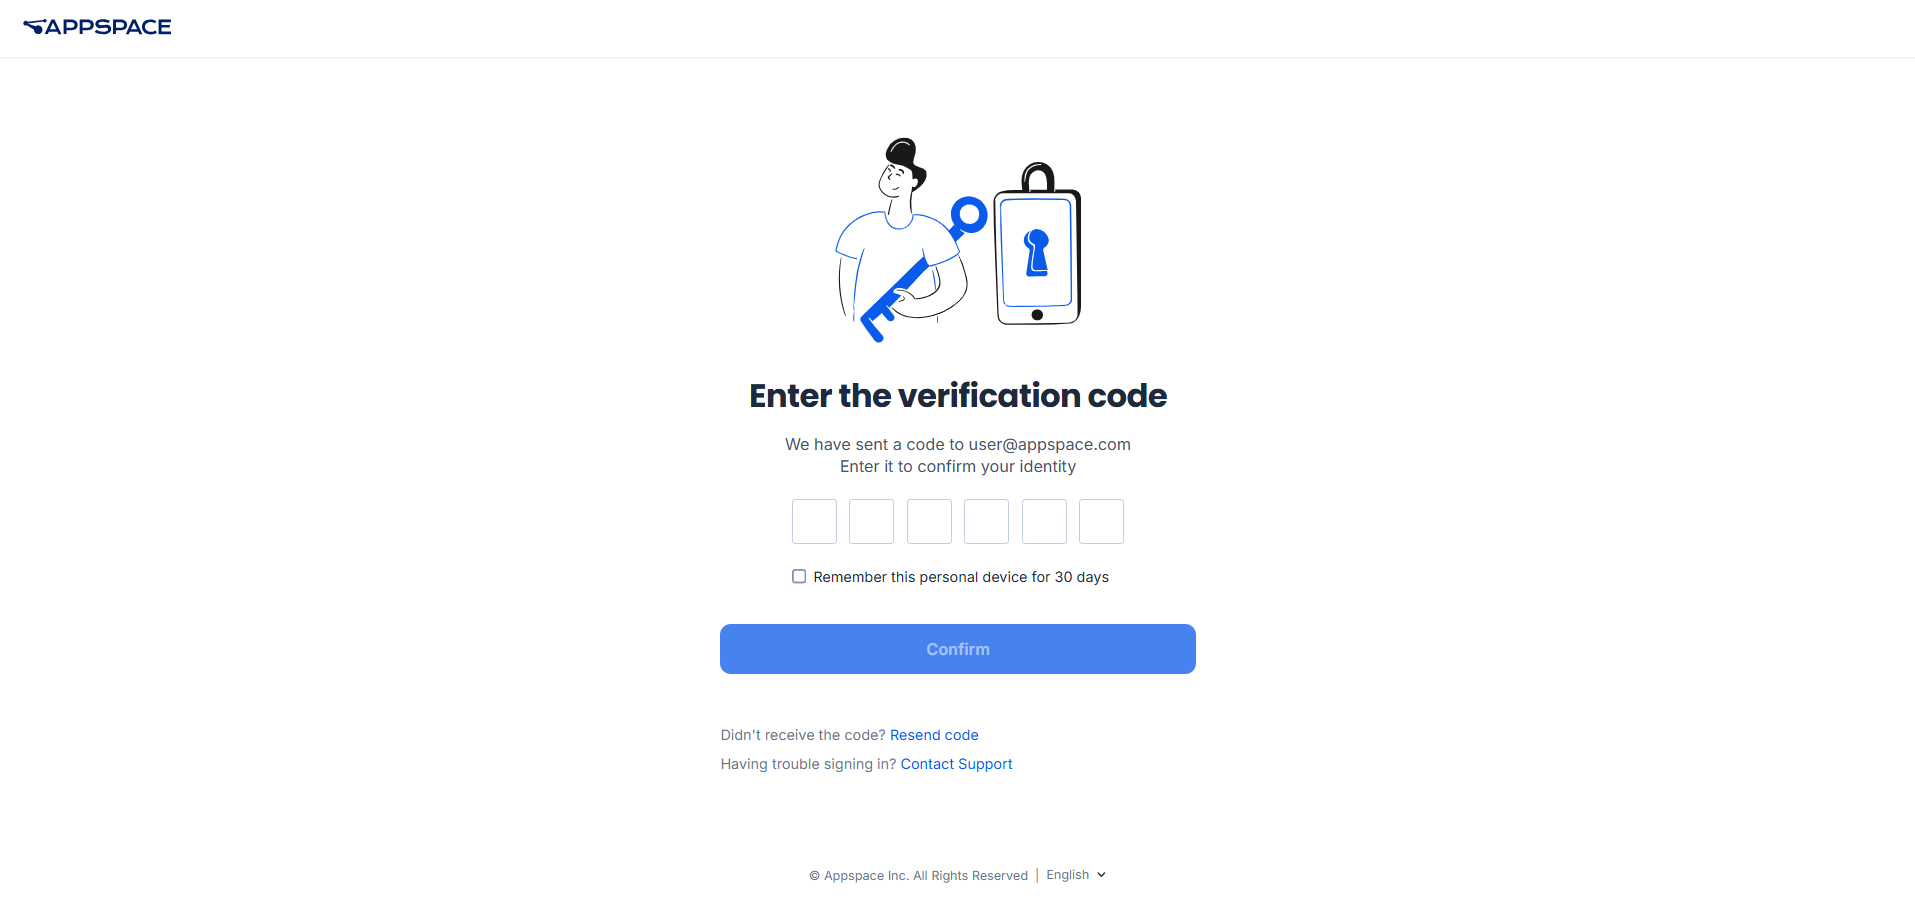Focus the sixth verification code digit box
Screen dimensions: 1915x908
click(x=1101, y=522)
